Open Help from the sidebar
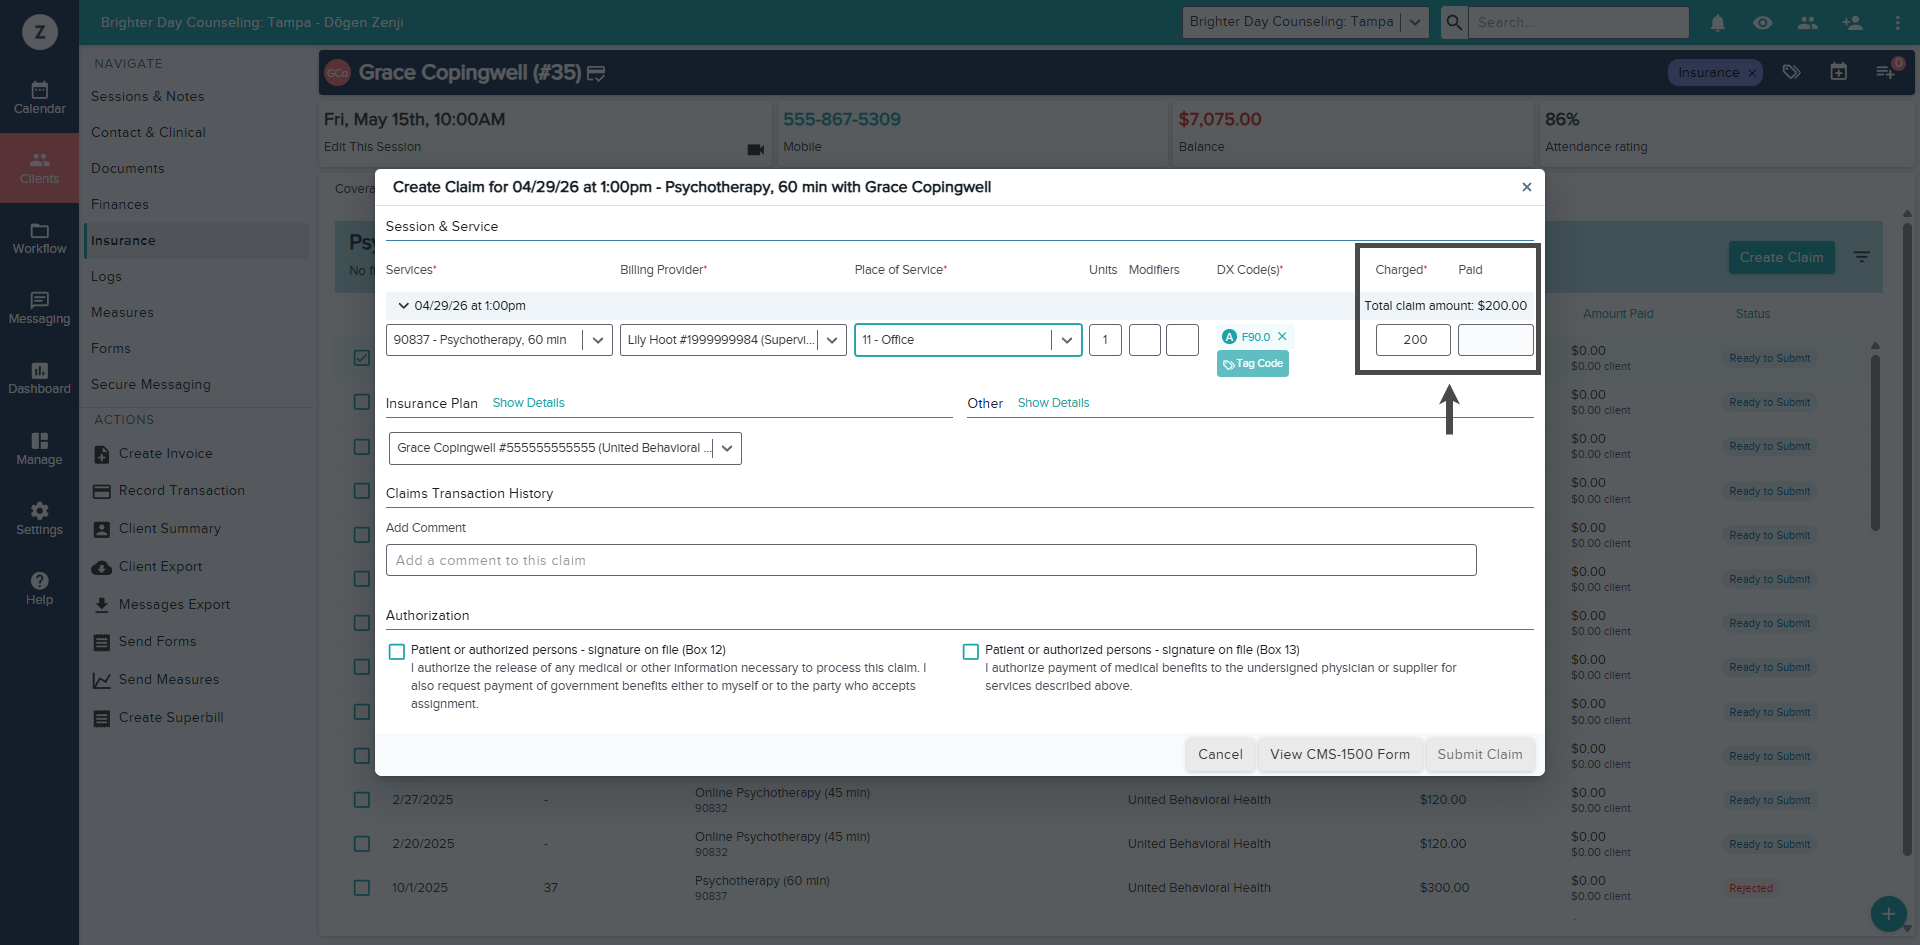1920x945 pixels. click(39, 589)
